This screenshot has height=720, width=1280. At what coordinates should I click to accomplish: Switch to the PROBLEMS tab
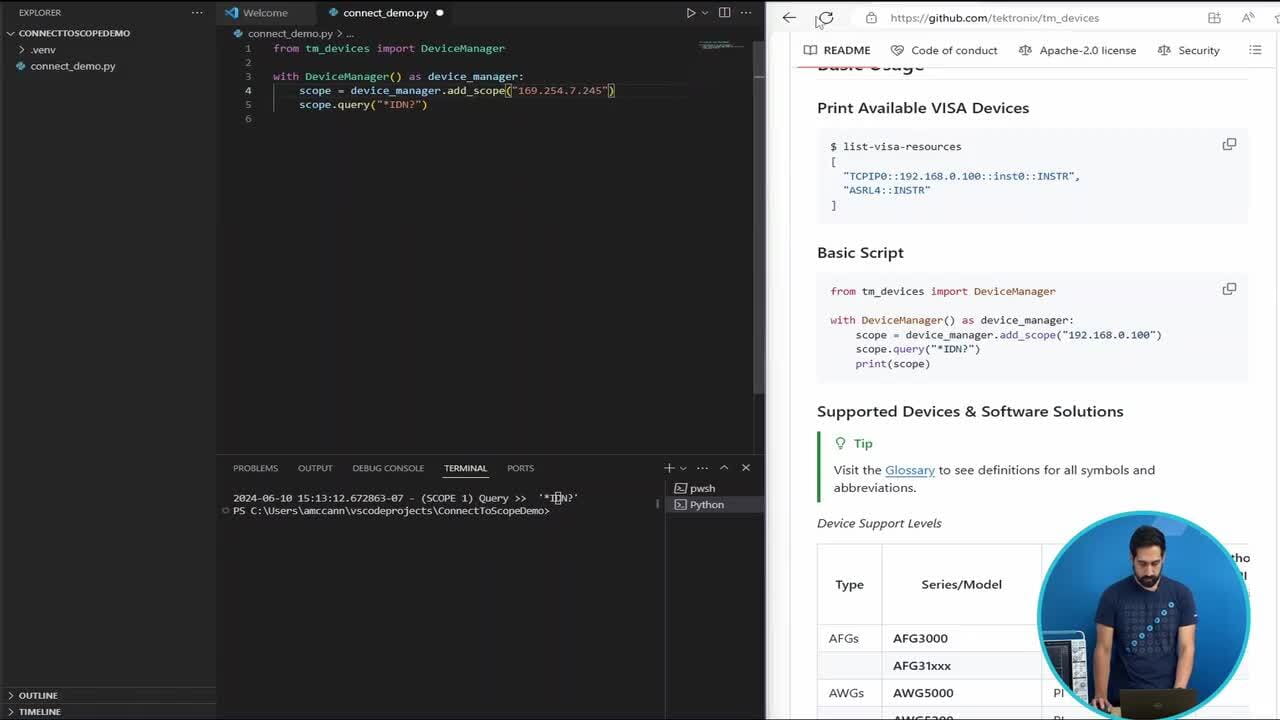tap(255, 468)
